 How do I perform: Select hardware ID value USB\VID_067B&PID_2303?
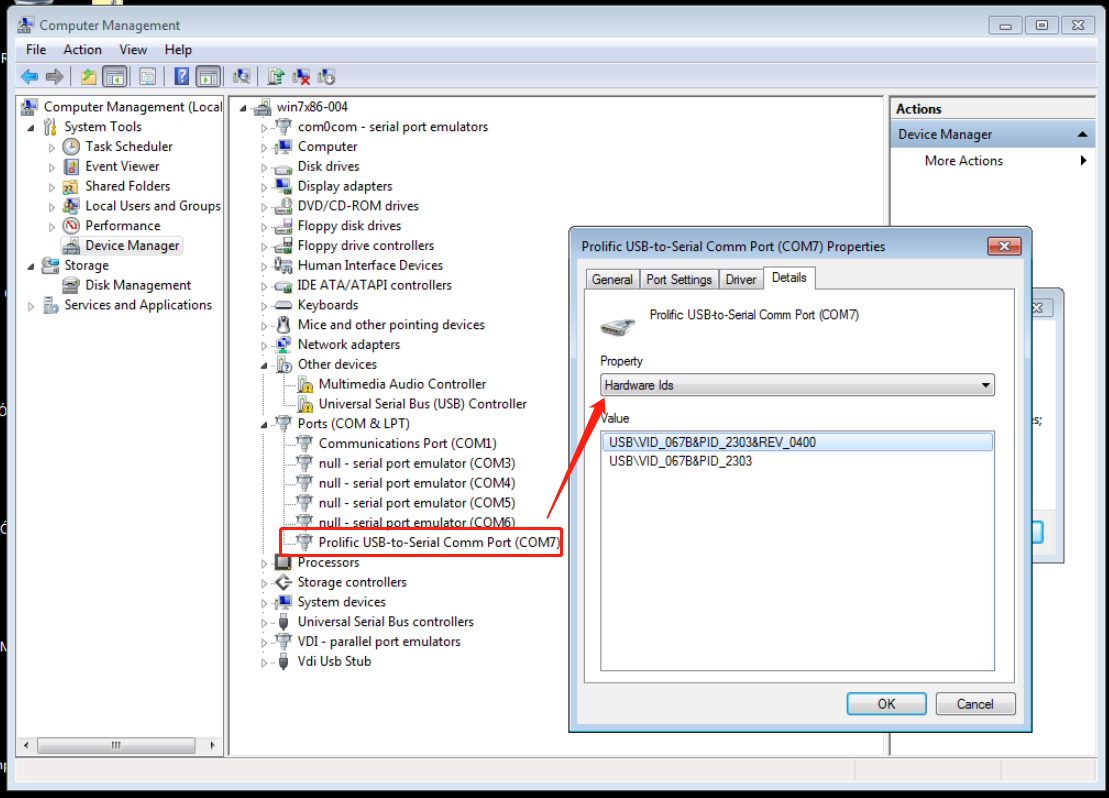(x=680, y=461)
